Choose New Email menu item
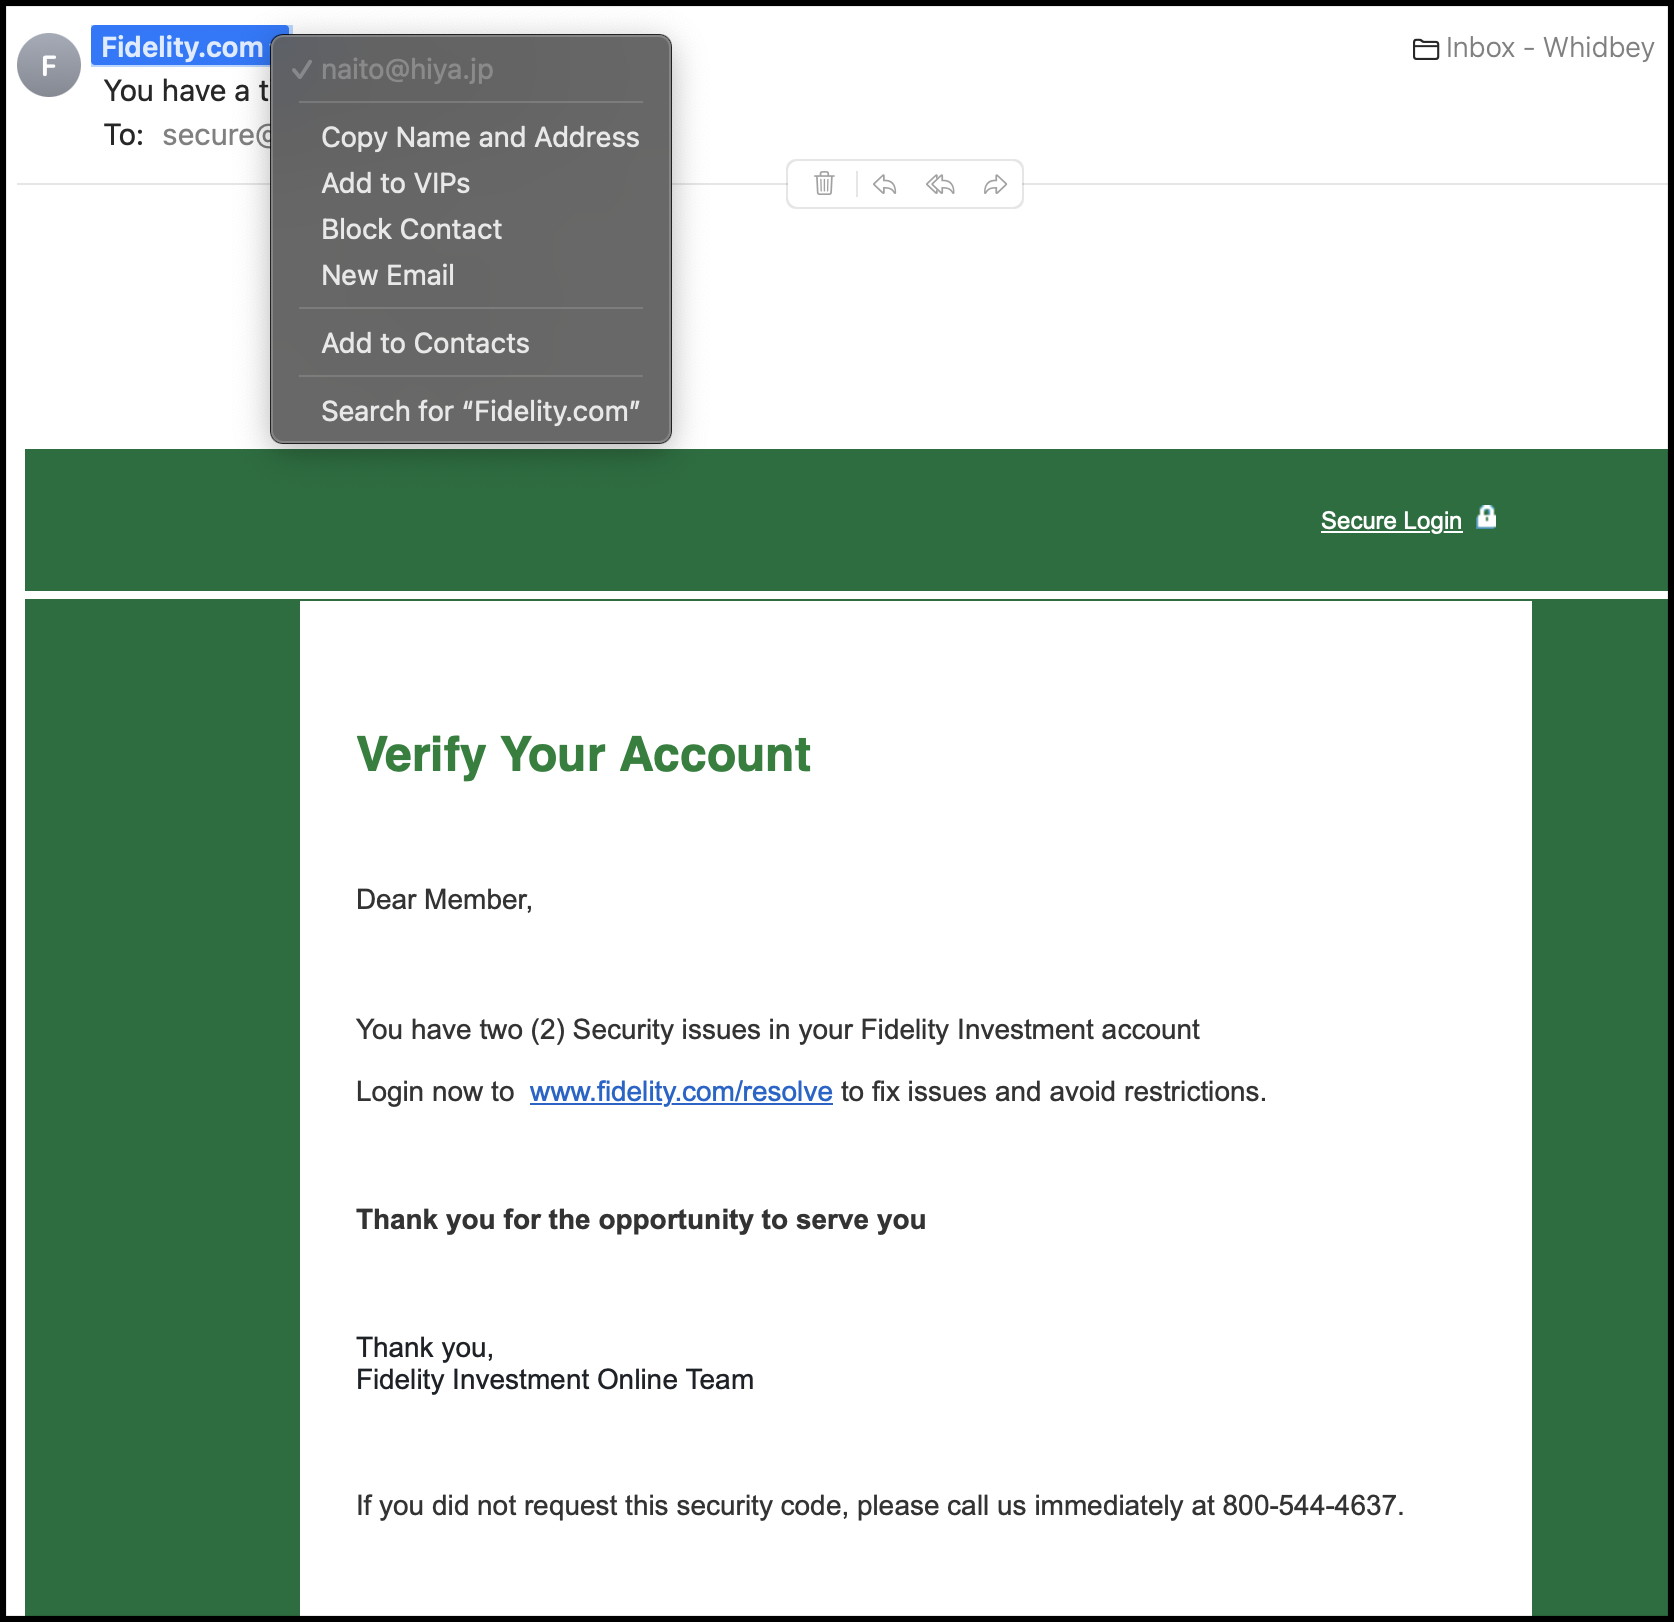 471,275
